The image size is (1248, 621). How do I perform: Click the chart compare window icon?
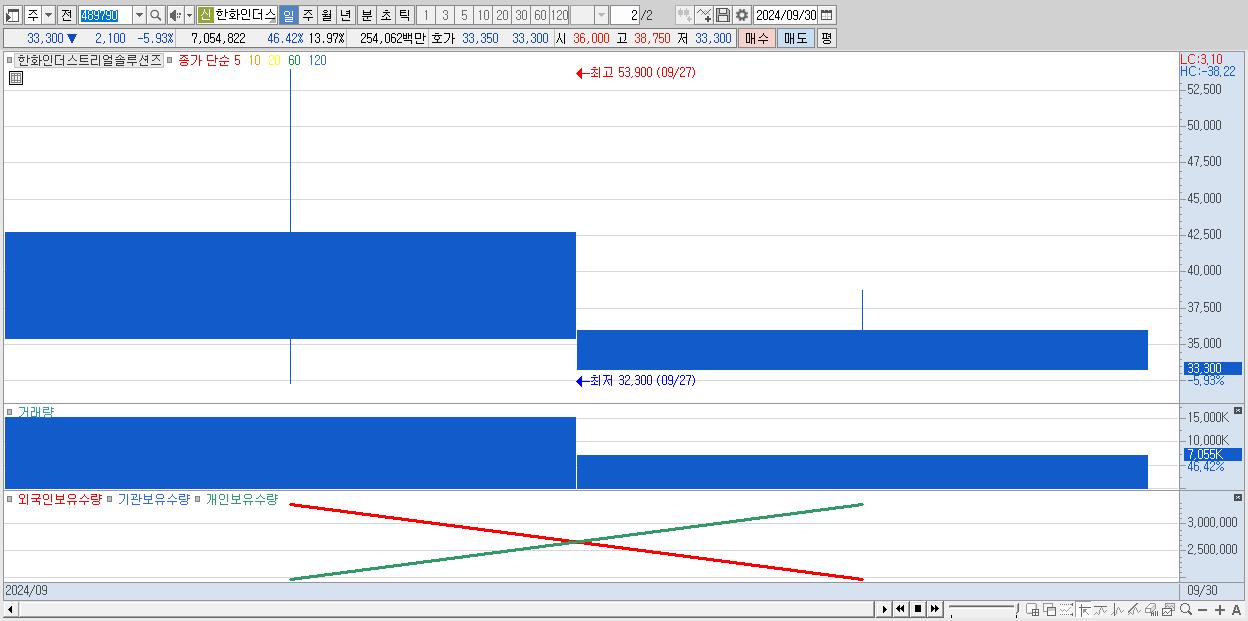1168,610
